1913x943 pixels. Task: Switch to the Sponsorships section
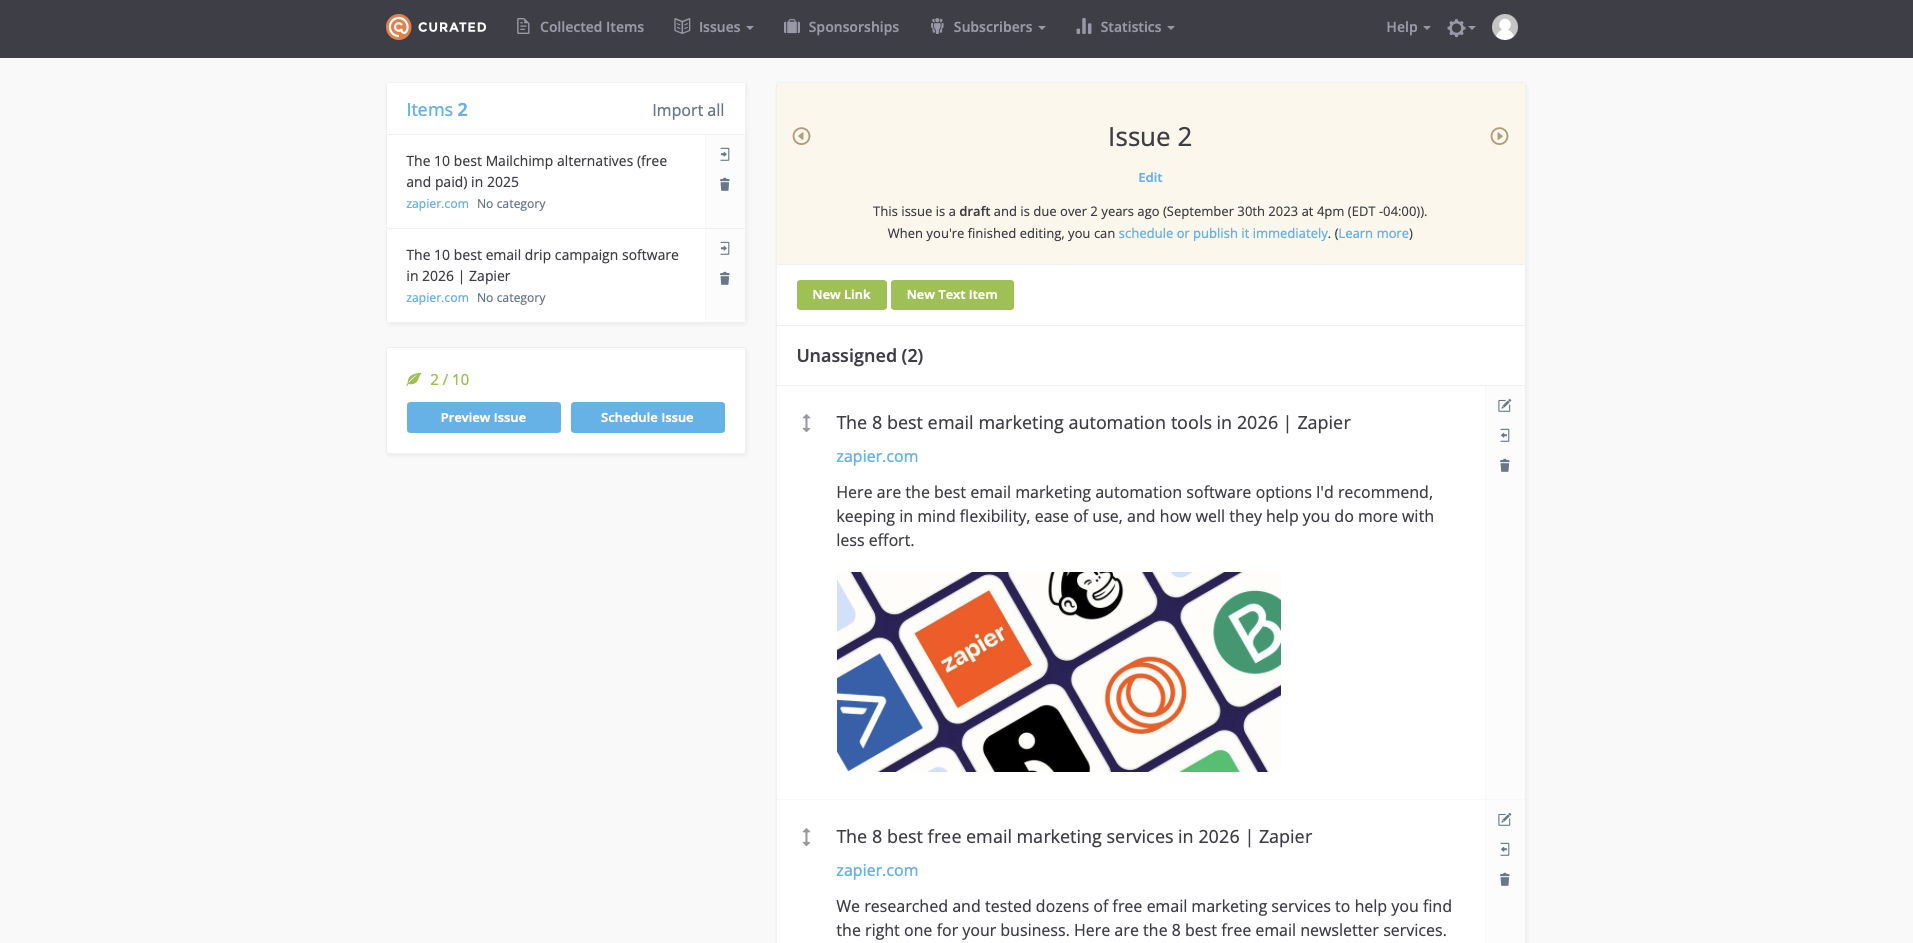point(841,27)
